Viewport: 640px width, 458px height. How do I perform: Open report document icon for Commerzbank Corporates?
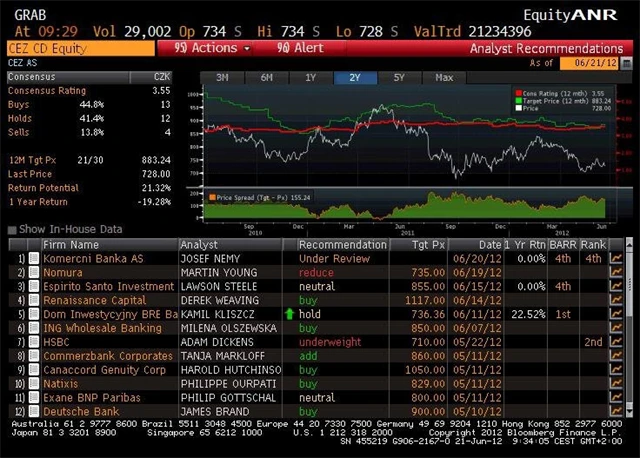coord(34,356)
